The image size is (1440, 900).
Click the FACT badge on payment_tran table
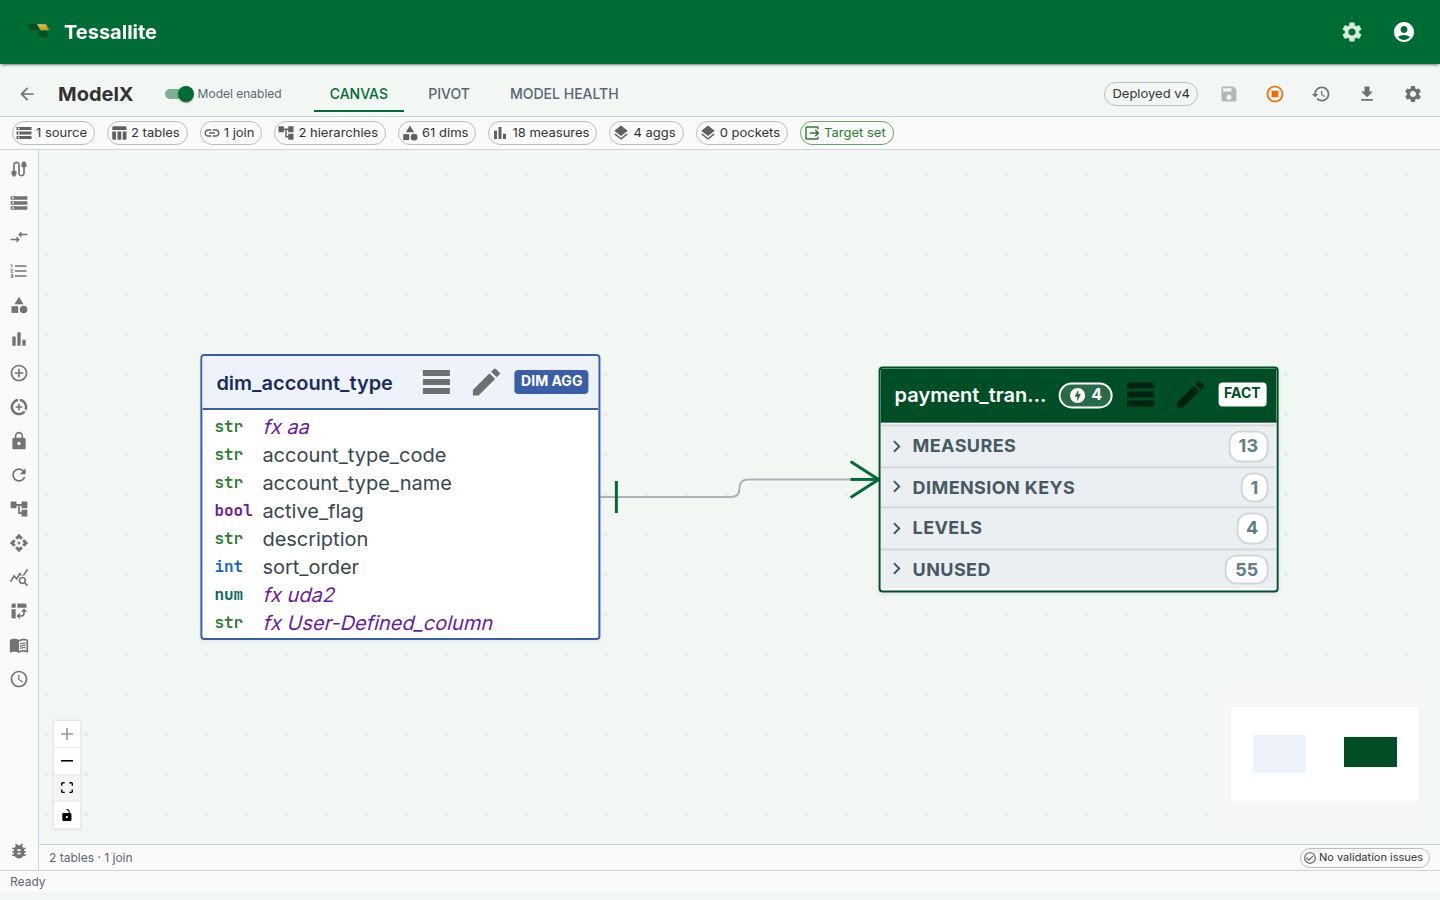pyautogui.click(x=1242, y=394)
